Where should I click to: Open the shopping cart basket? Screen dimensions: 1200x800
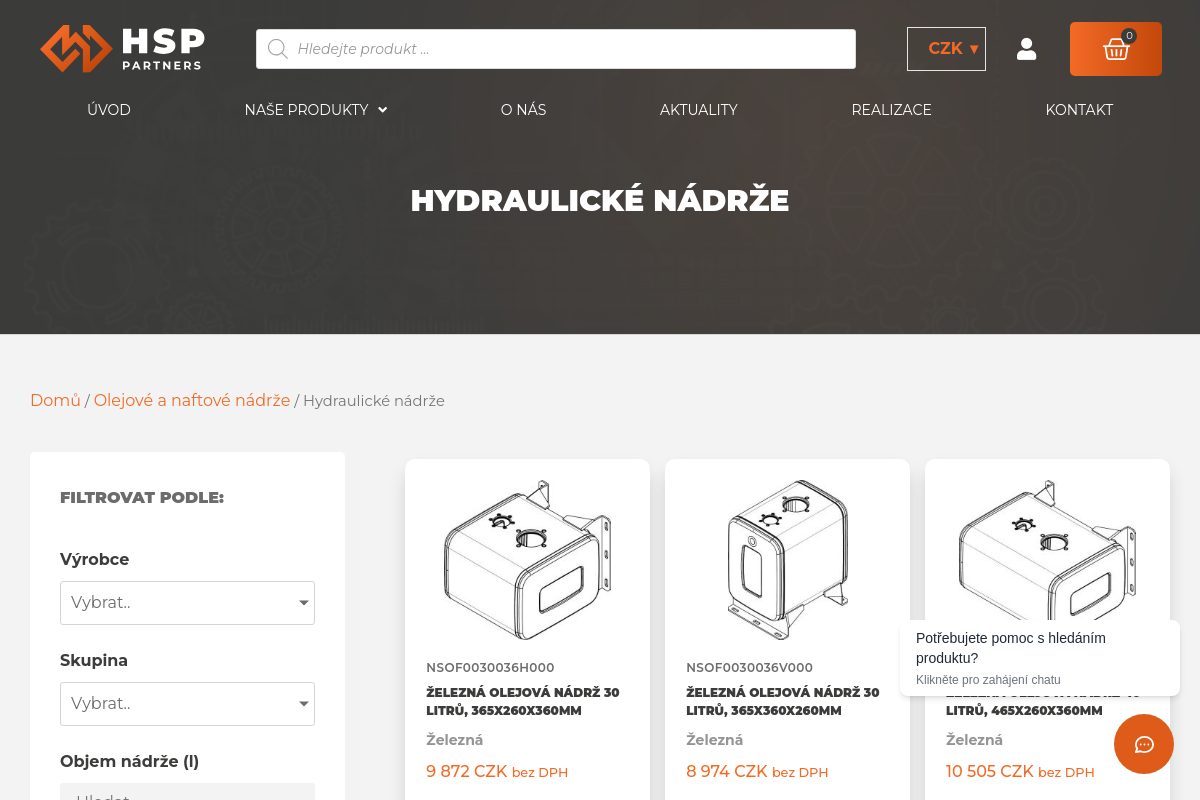click(1116, 49)
